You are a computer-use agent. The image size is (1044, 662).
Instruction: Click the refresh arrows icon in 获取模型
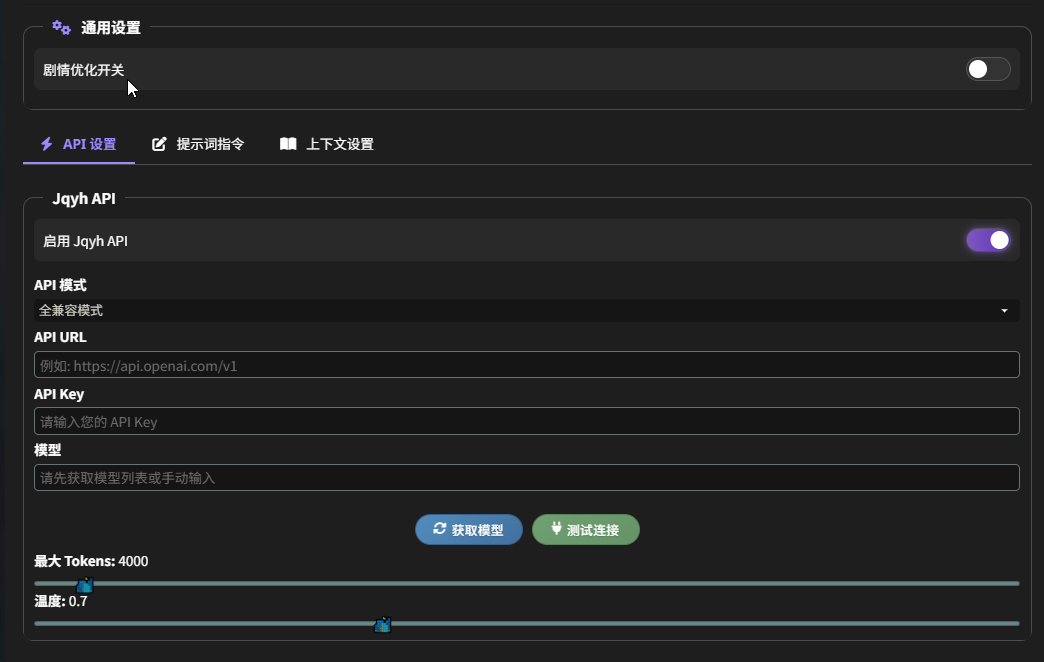pos(439,529)
